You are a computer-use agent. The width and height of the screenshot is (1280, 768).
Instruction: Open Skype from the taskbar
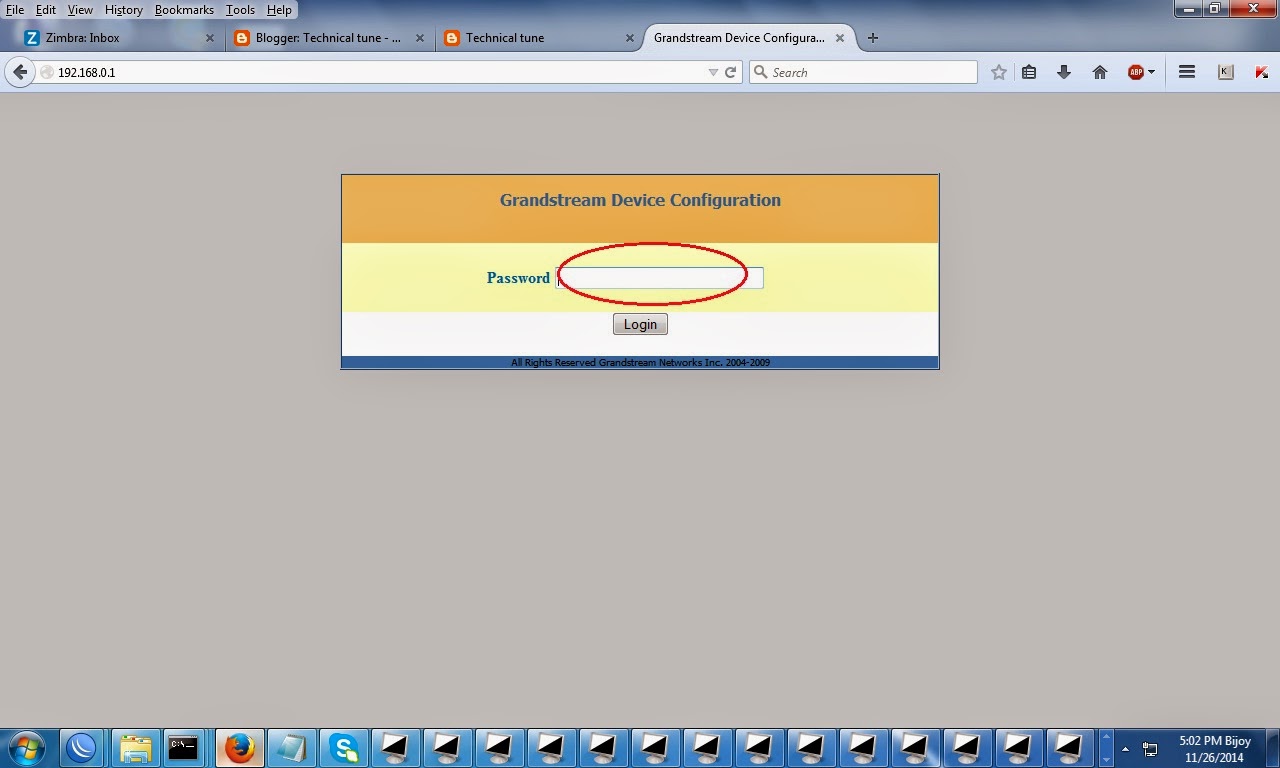click(x=344, y=747)
